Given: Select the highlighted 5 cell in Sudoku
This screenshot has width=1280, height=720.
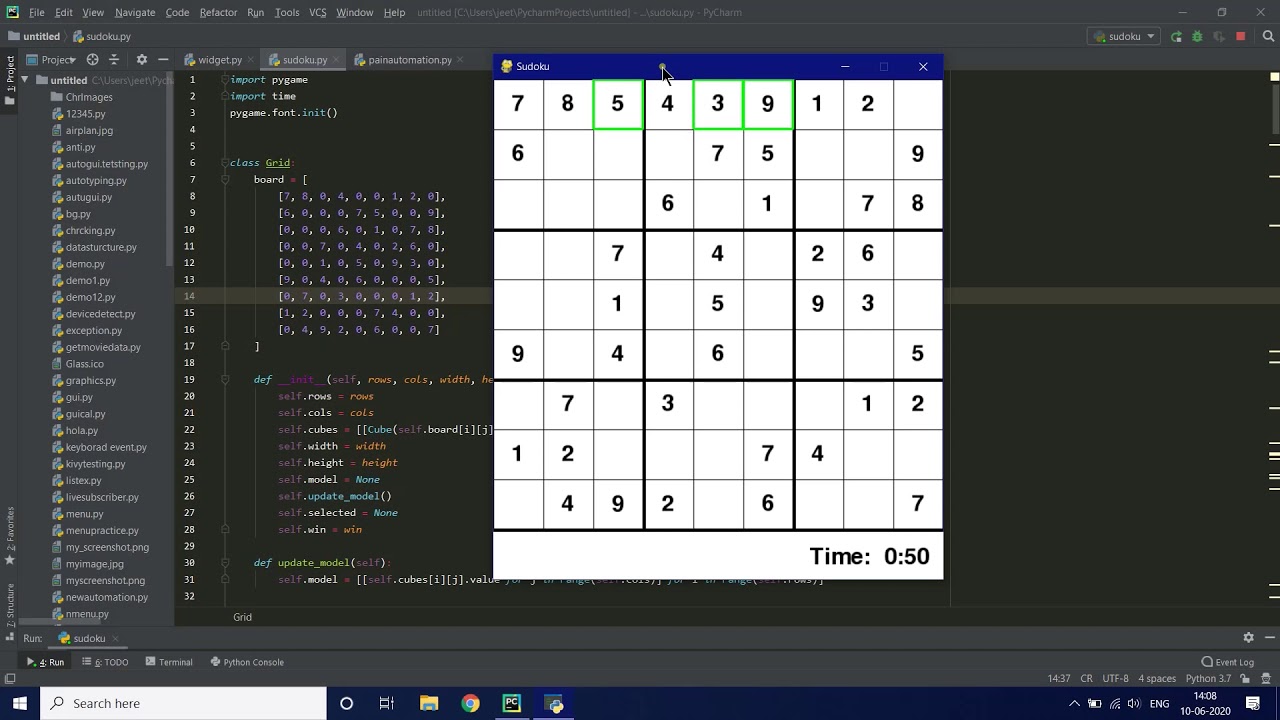Looking at the screenshot, I should coord(618,105).
